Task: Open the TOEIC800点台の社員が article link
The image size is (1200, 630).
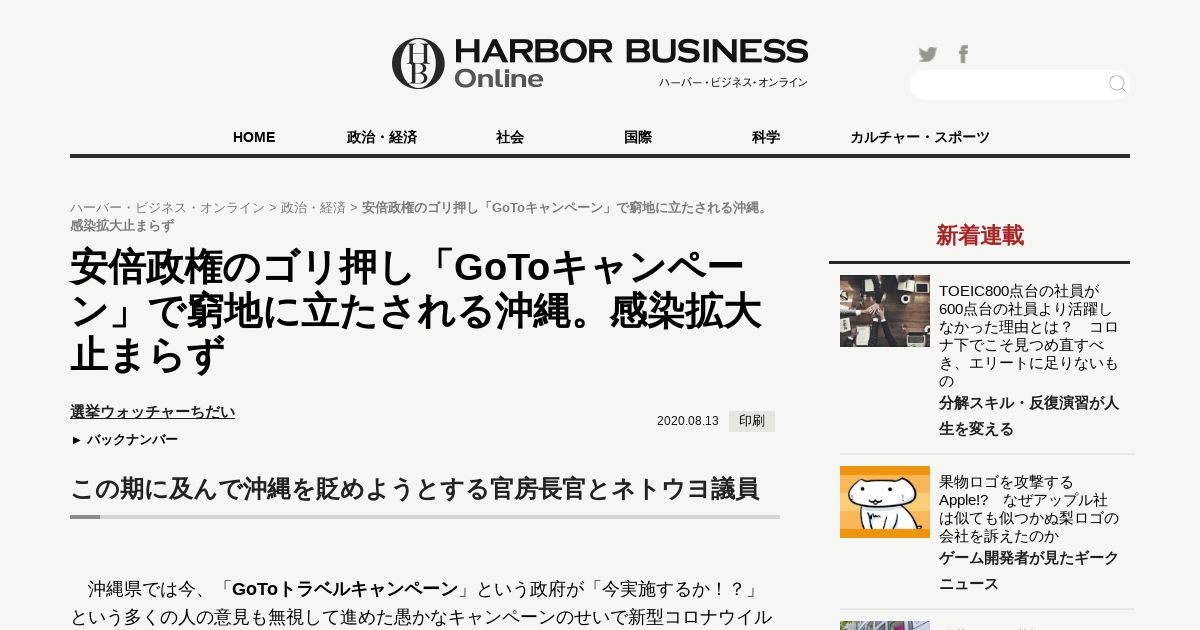Action: point(1029,336)
